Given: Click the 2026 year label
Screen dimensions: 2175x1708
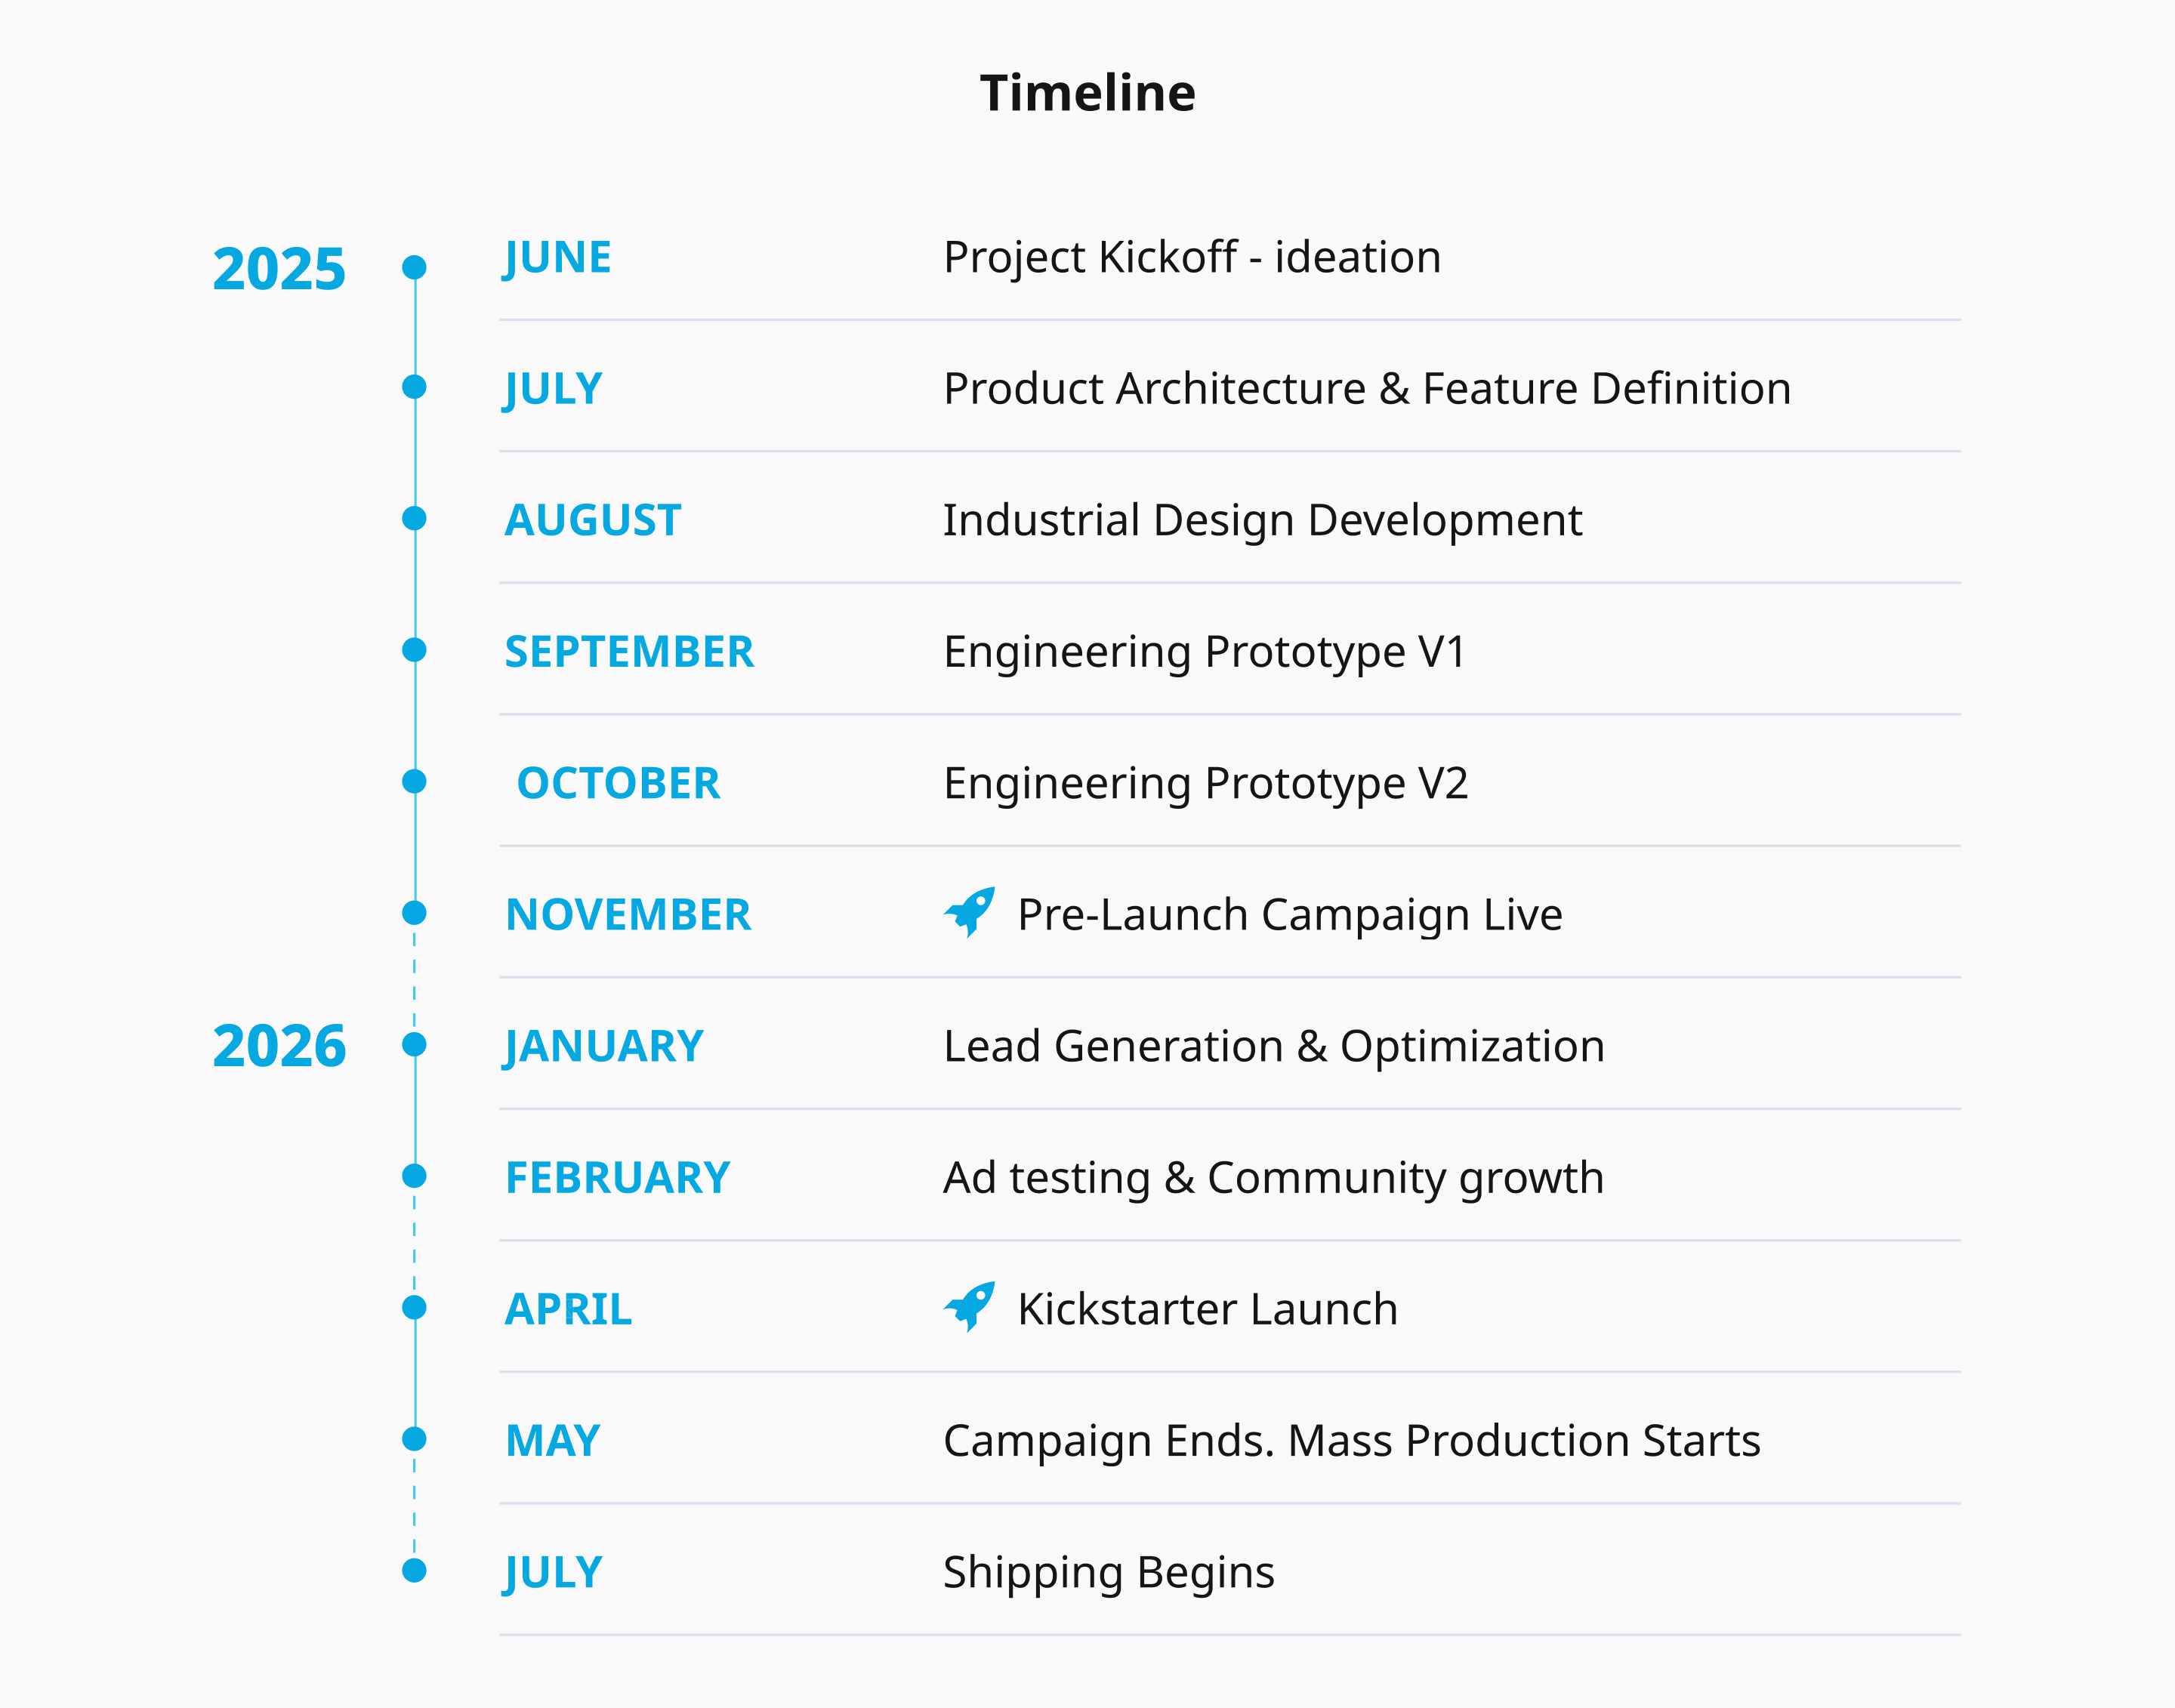Looking at the screenshot, I should click(x=279, y=1046).
